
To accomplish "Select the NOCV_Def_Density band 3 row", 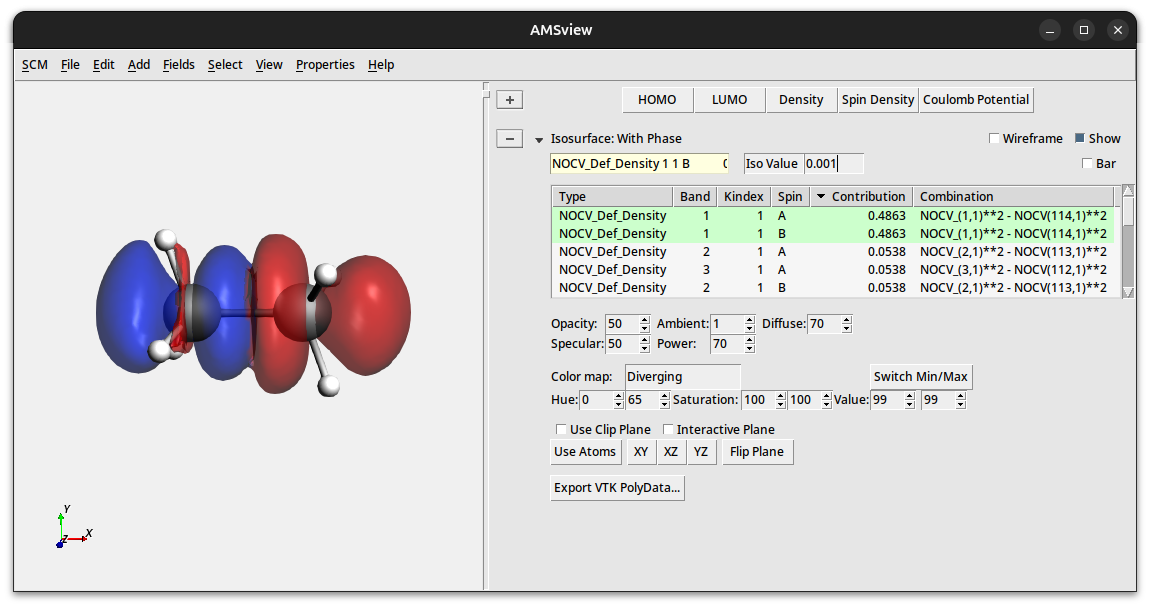I will point(612,270).
